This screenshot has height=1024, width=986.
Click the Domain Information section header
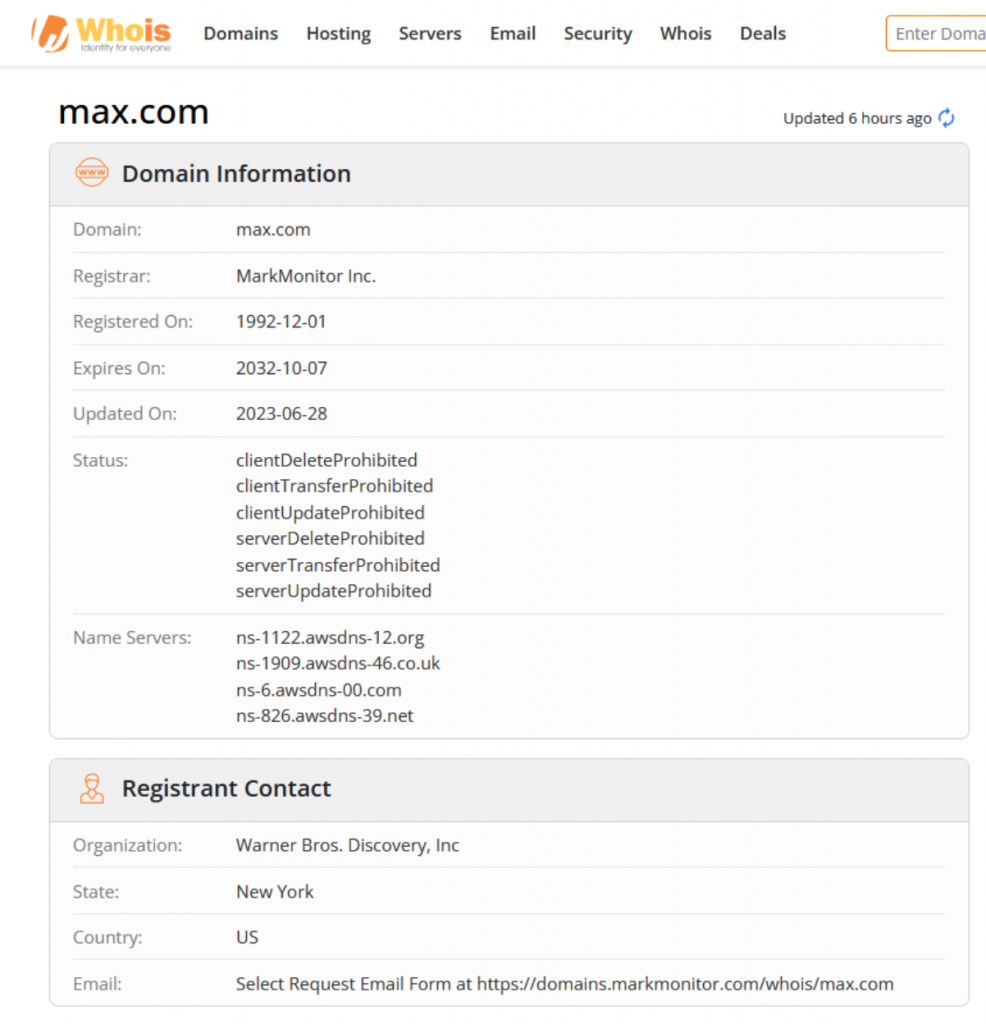pyautogui.click(x=236, y=174)
